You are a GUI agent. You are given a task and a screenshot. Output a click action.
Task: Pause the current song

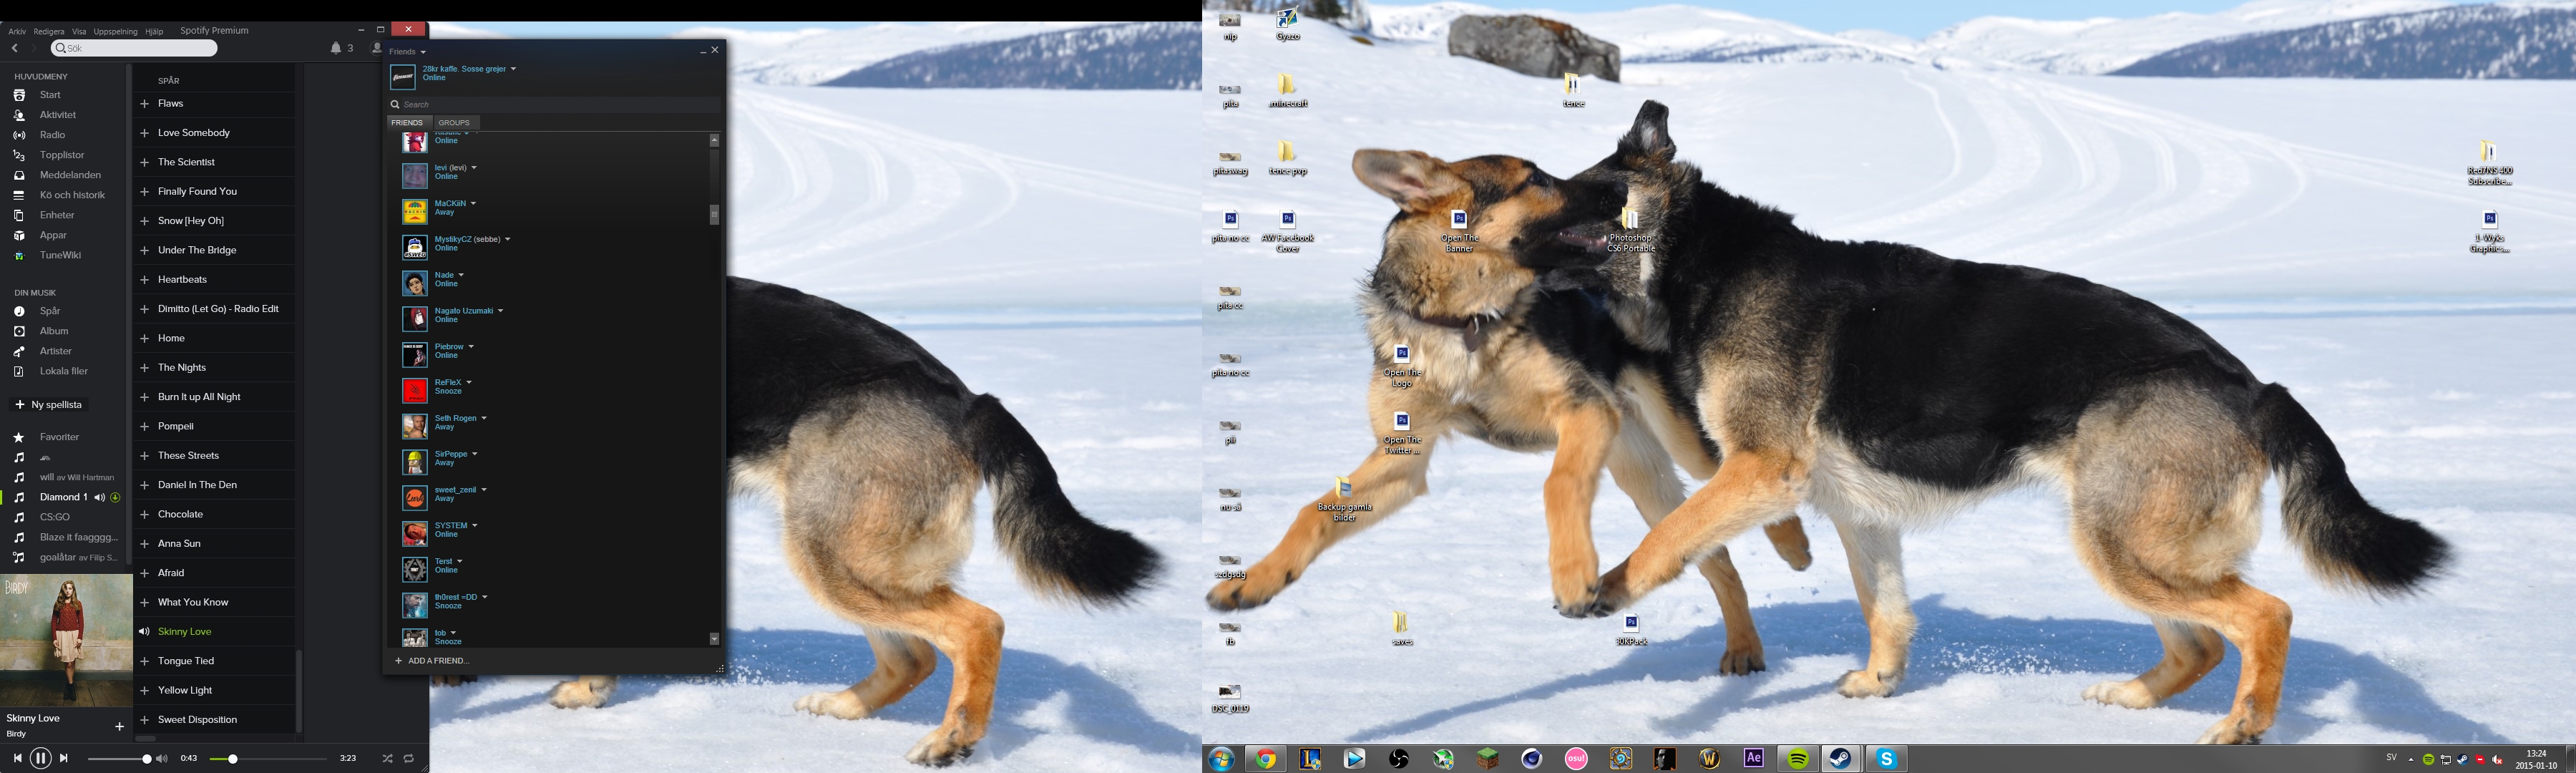(40, 759)
